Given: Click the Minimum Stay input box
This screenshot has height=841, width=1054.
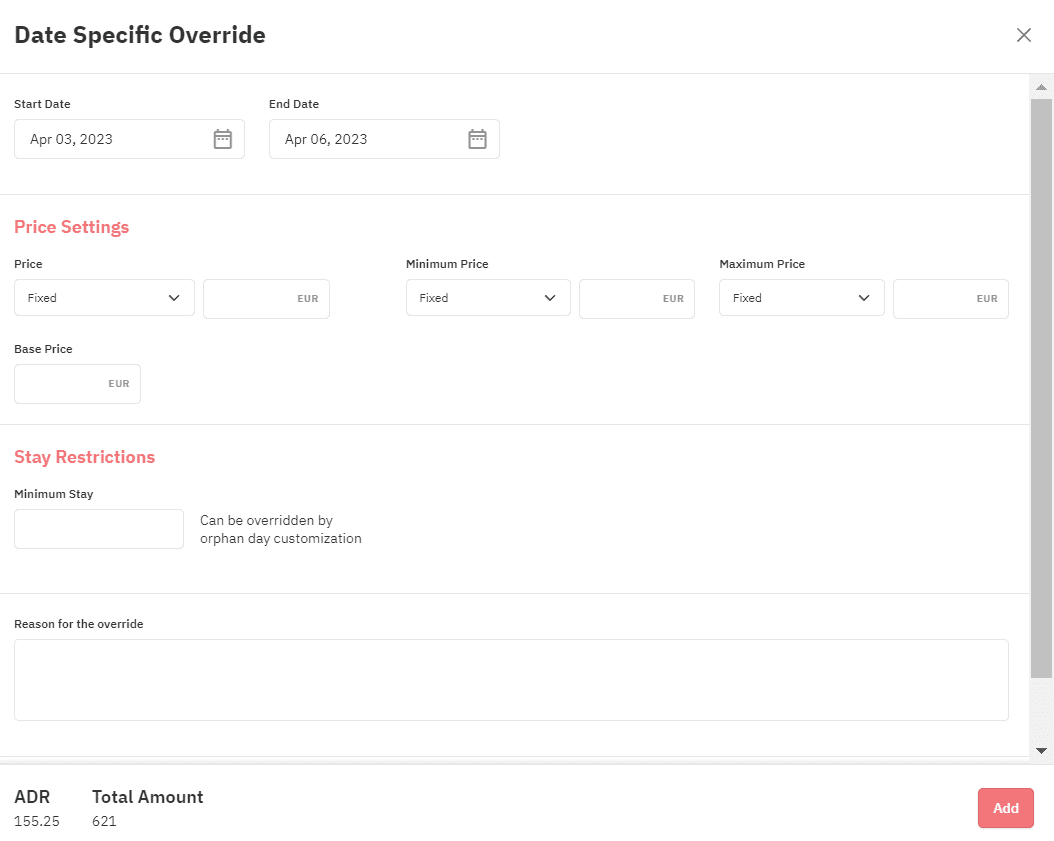Looking at the screenshot, I should click(99, 529).
